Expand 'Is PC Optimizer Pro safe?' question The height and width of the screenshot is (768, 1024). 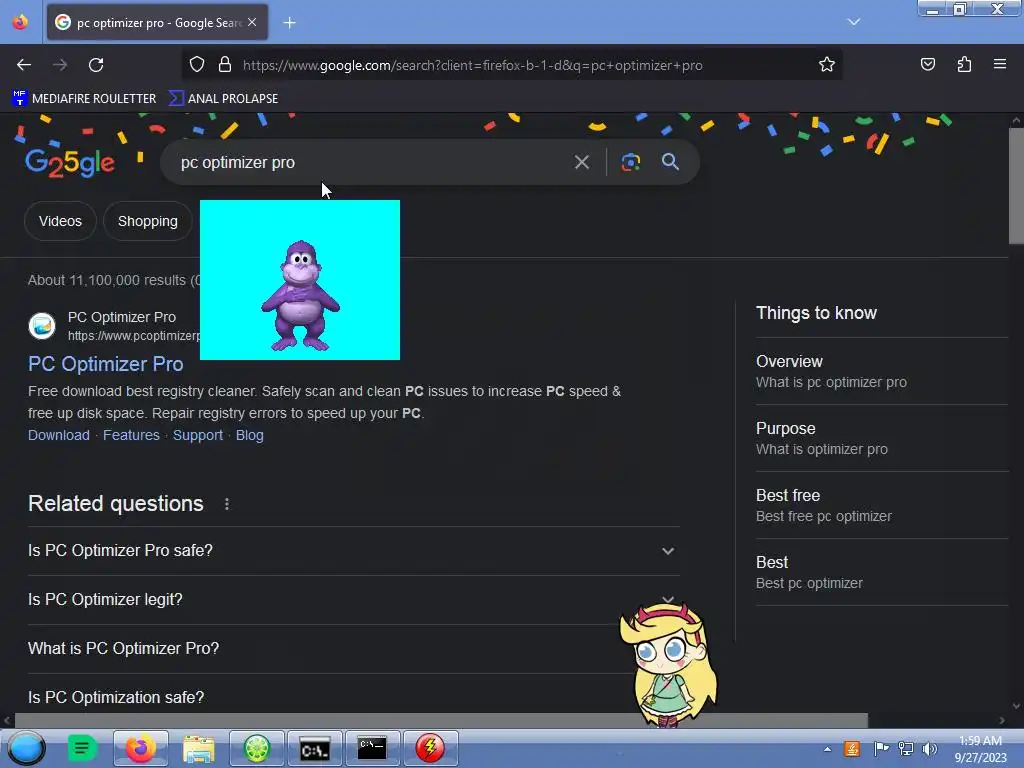[x=353, y=551]
